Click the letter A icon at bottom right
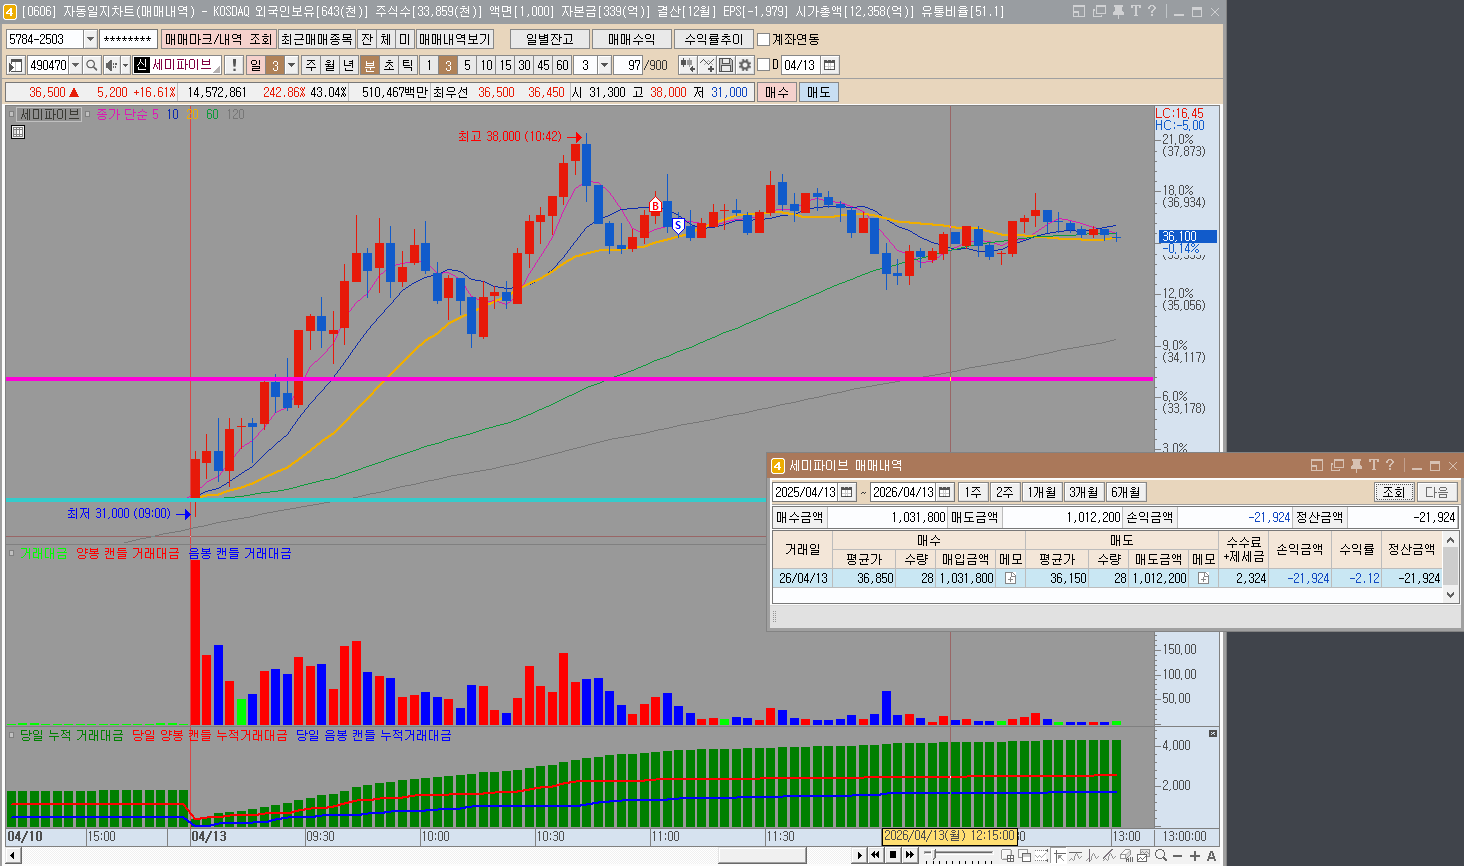This screenshot has width=1464, height=866. 1211,856
